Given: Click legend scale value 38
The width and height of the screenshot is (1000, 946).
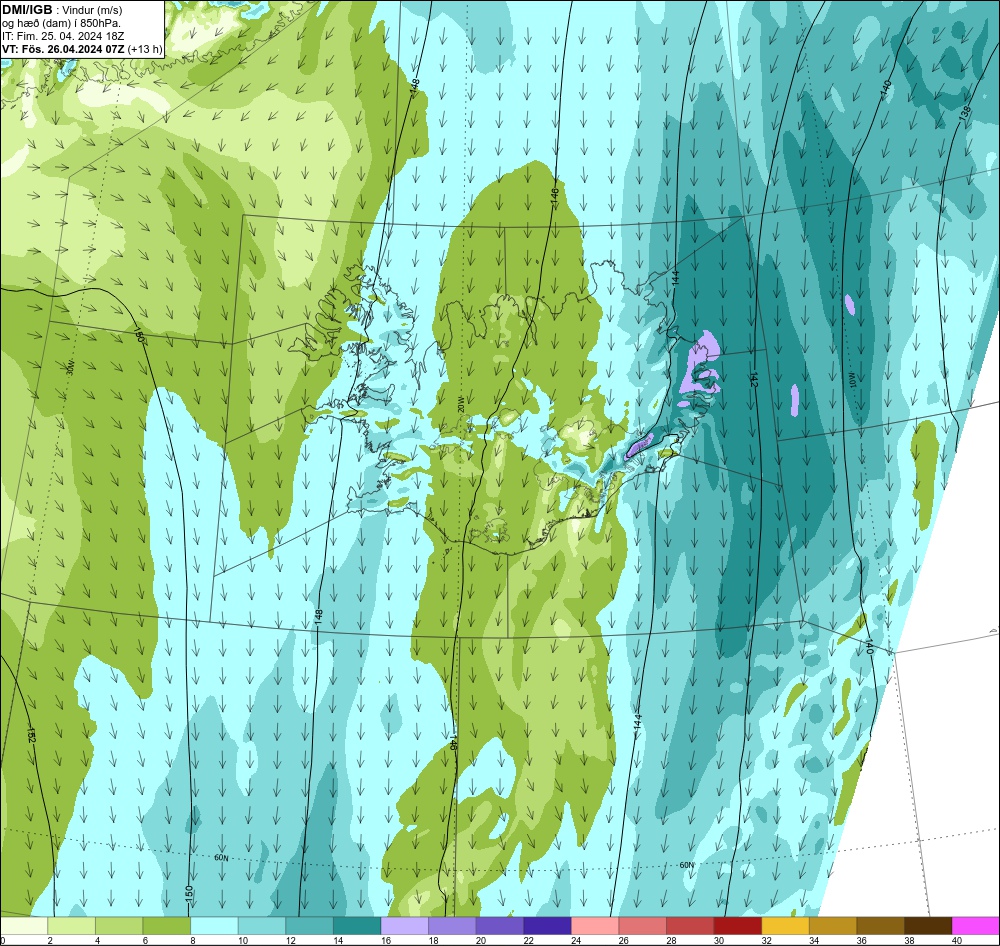Looking at the screenshot, I should coord(909,940).
